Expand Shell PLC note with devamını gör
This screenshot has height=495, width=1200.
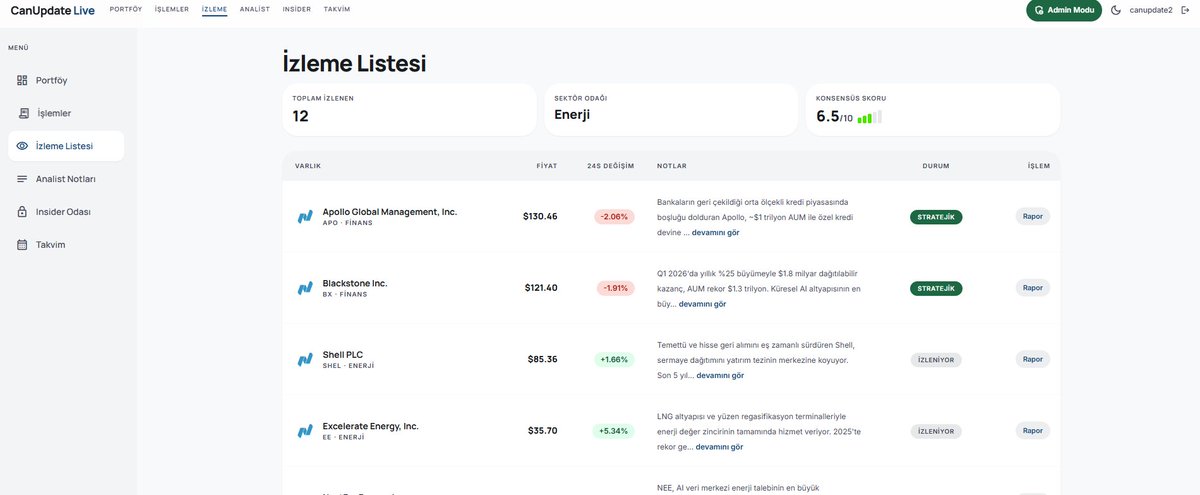[x=720, y=376]
